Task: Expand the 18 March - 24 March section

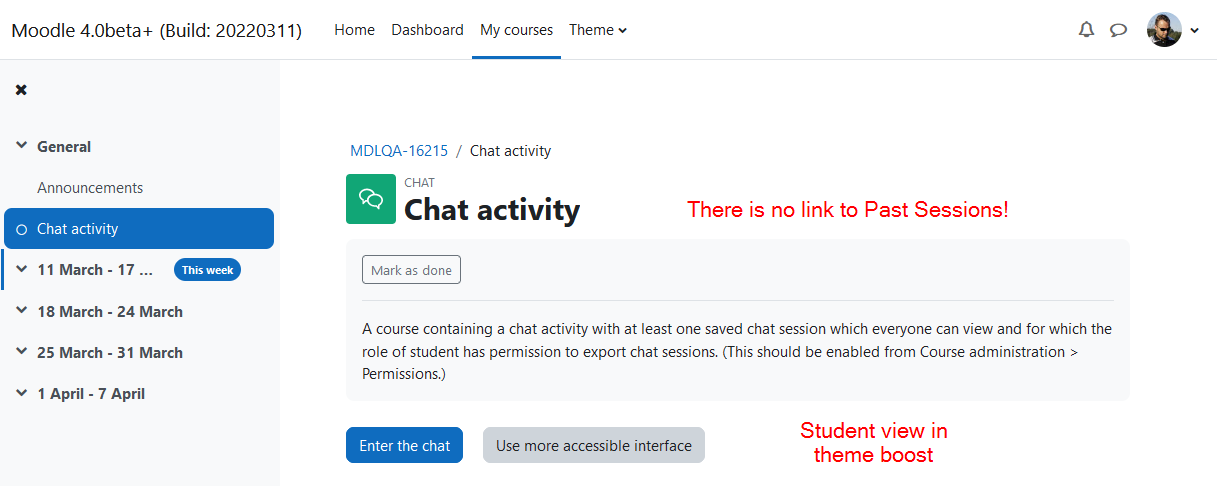Action: point(22,311)
